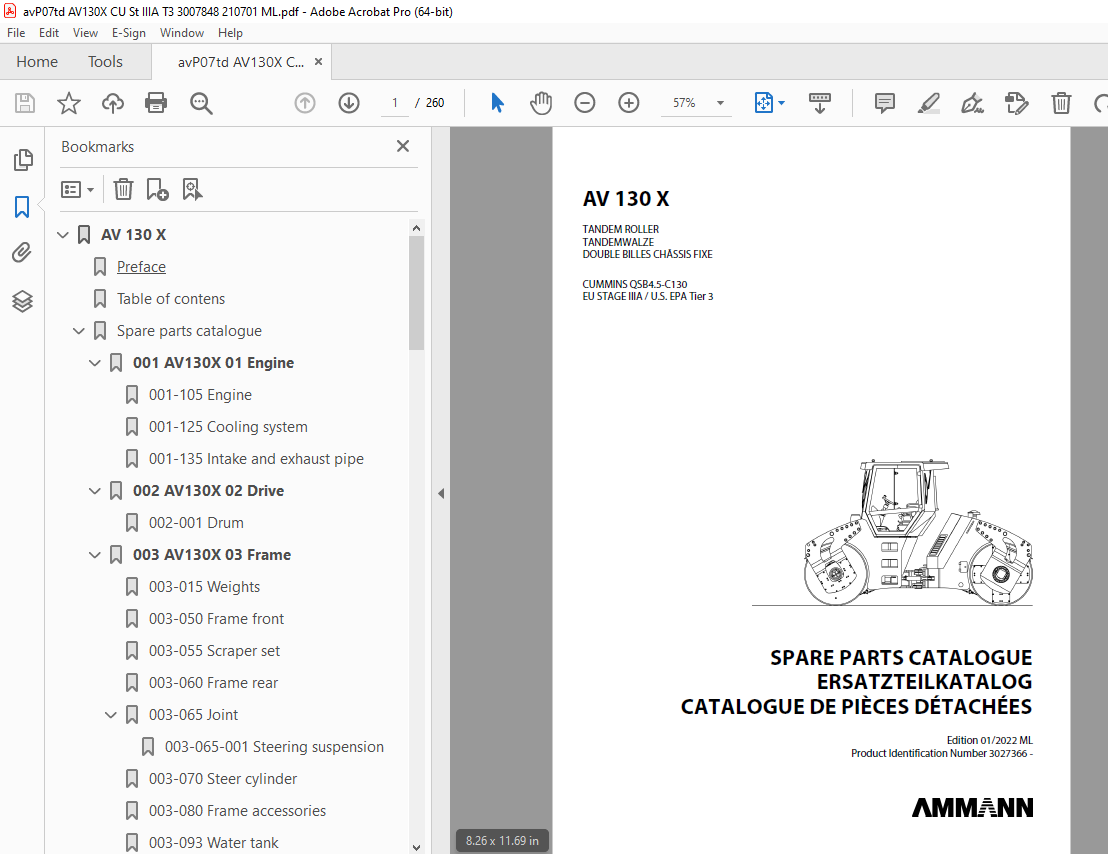Image resolution: width=1108 pixels, height=854 pixels.
Task: Jump to 001-125 Cooling system bookmark
Action: pyautogui.click(x=228, y=427)
